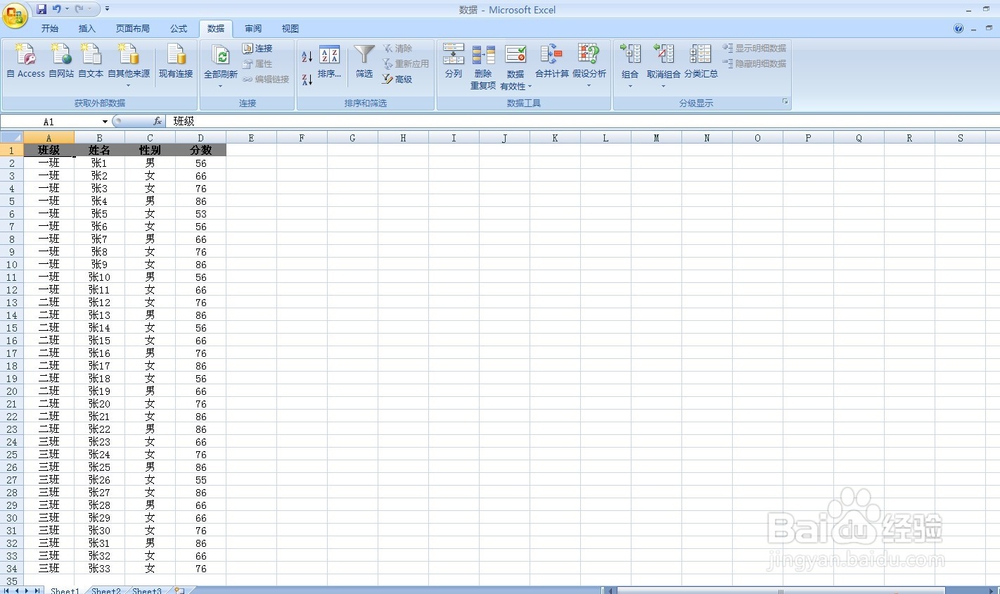Group rows (组合)
The height and width of the screenshot is (594, 1000).
click(630, 65)
